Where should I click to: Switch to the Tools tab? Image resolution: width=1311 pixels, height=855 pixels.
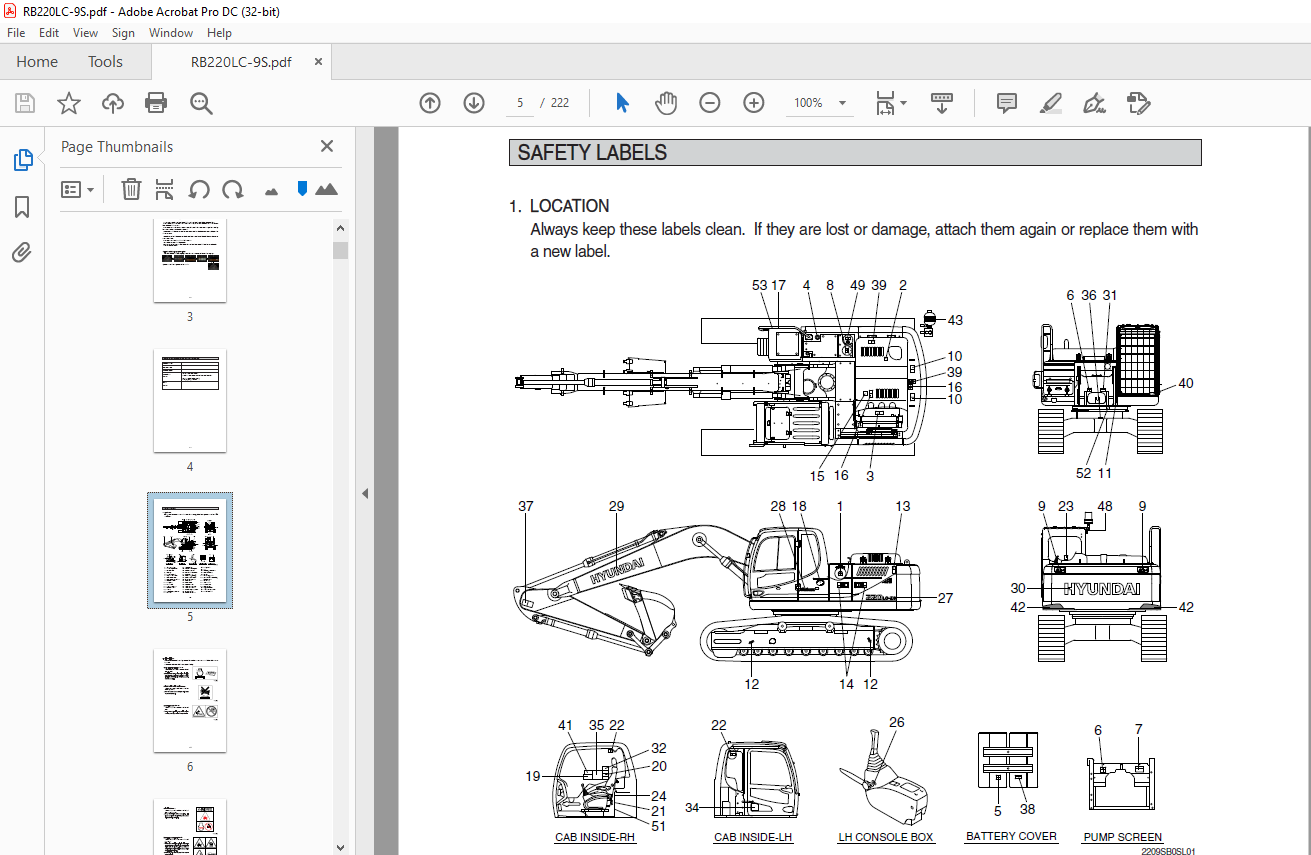[105, 62]
